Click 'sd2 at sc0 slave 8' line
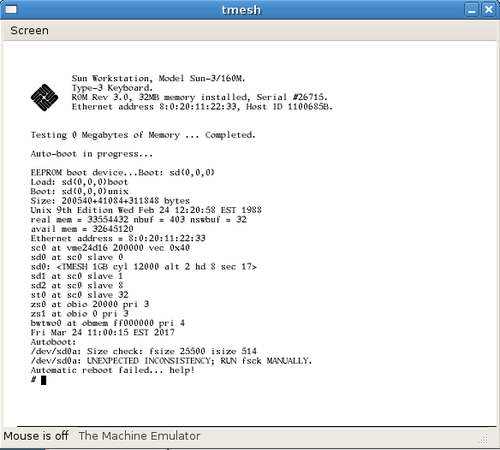This screenshot has height=450, width=500. (x=77, y=285)
